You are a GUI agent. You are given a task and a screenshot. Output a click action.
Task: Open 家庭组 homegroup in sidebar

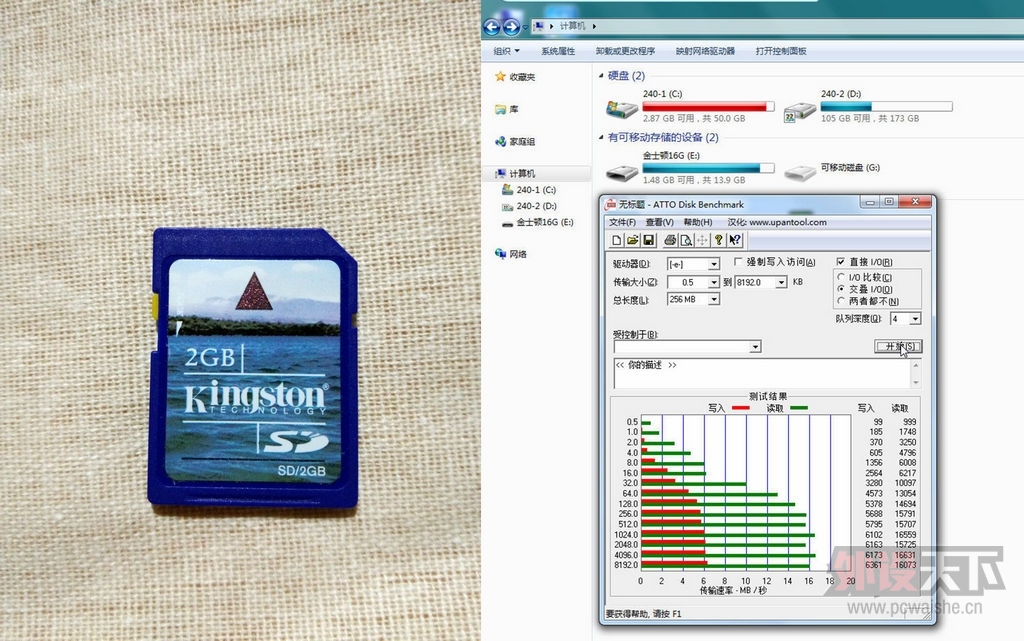pyautogui.click(x=515, y=141)
